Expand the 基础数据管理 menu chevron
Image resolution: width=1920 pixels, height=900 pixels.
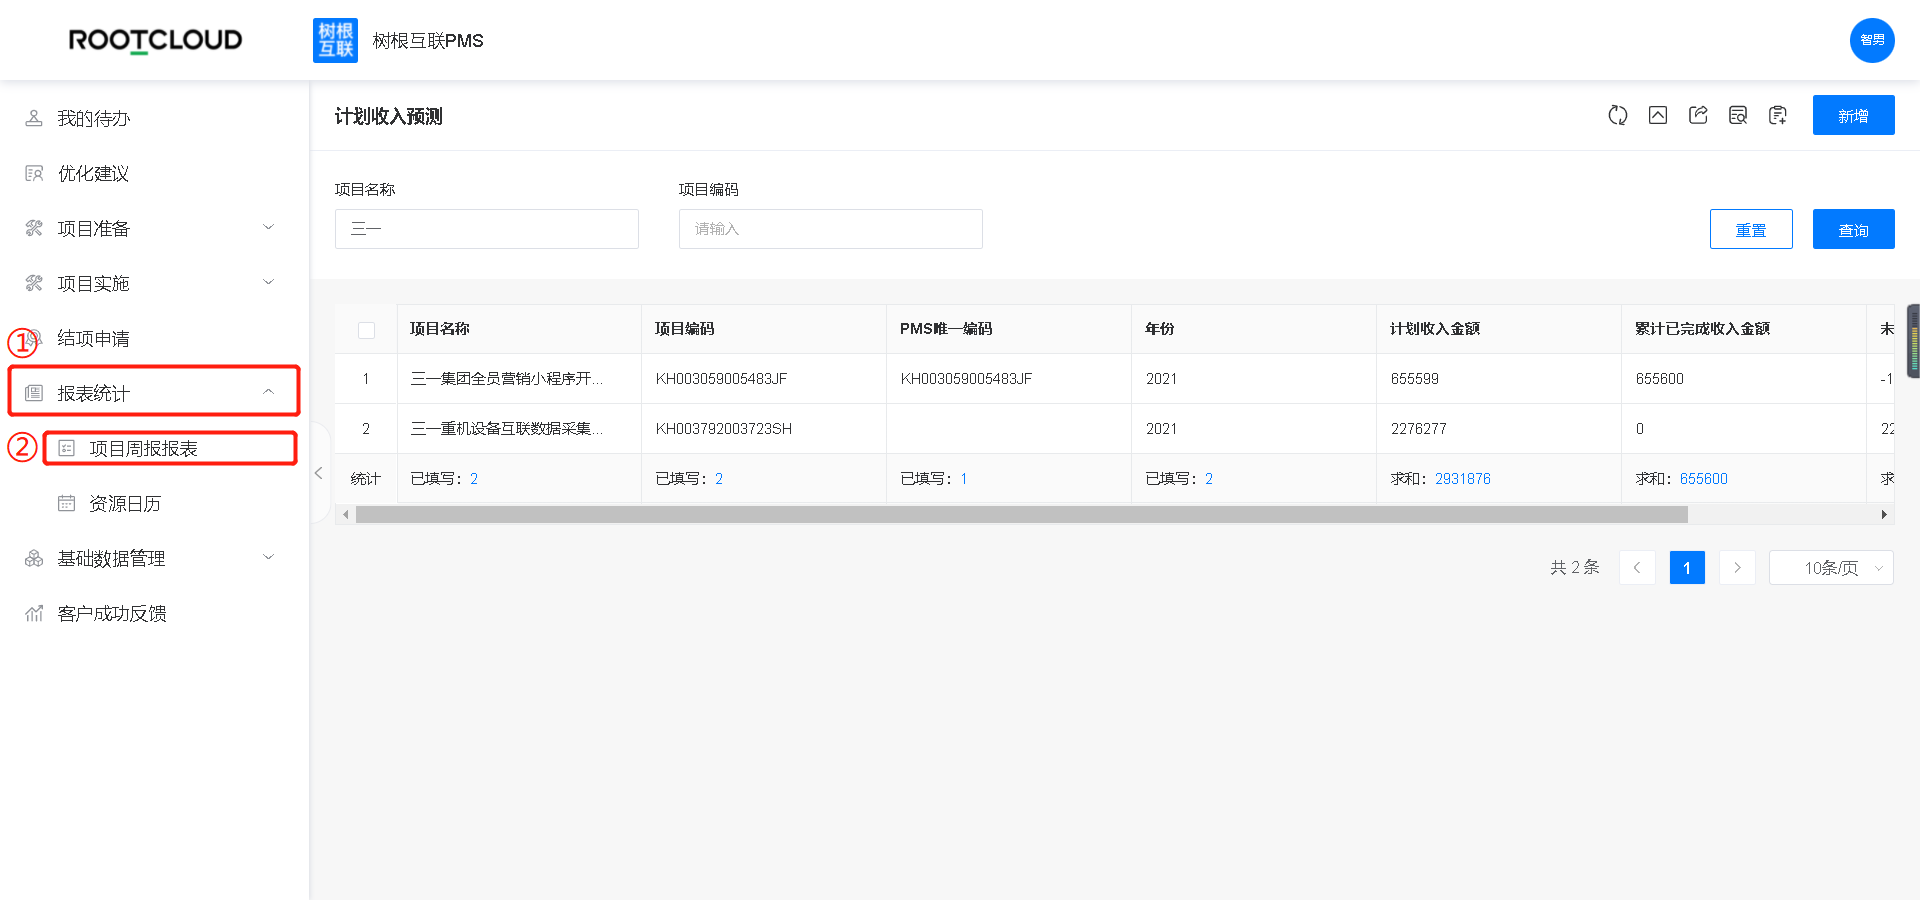268,557
